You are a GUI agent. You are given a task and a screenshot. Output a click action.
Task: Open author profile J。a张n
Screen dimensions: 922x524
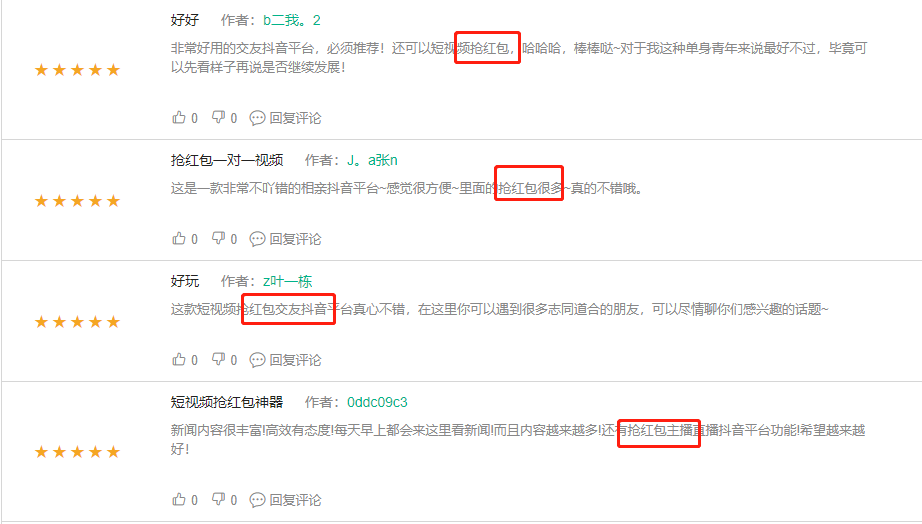pos(372,160)
